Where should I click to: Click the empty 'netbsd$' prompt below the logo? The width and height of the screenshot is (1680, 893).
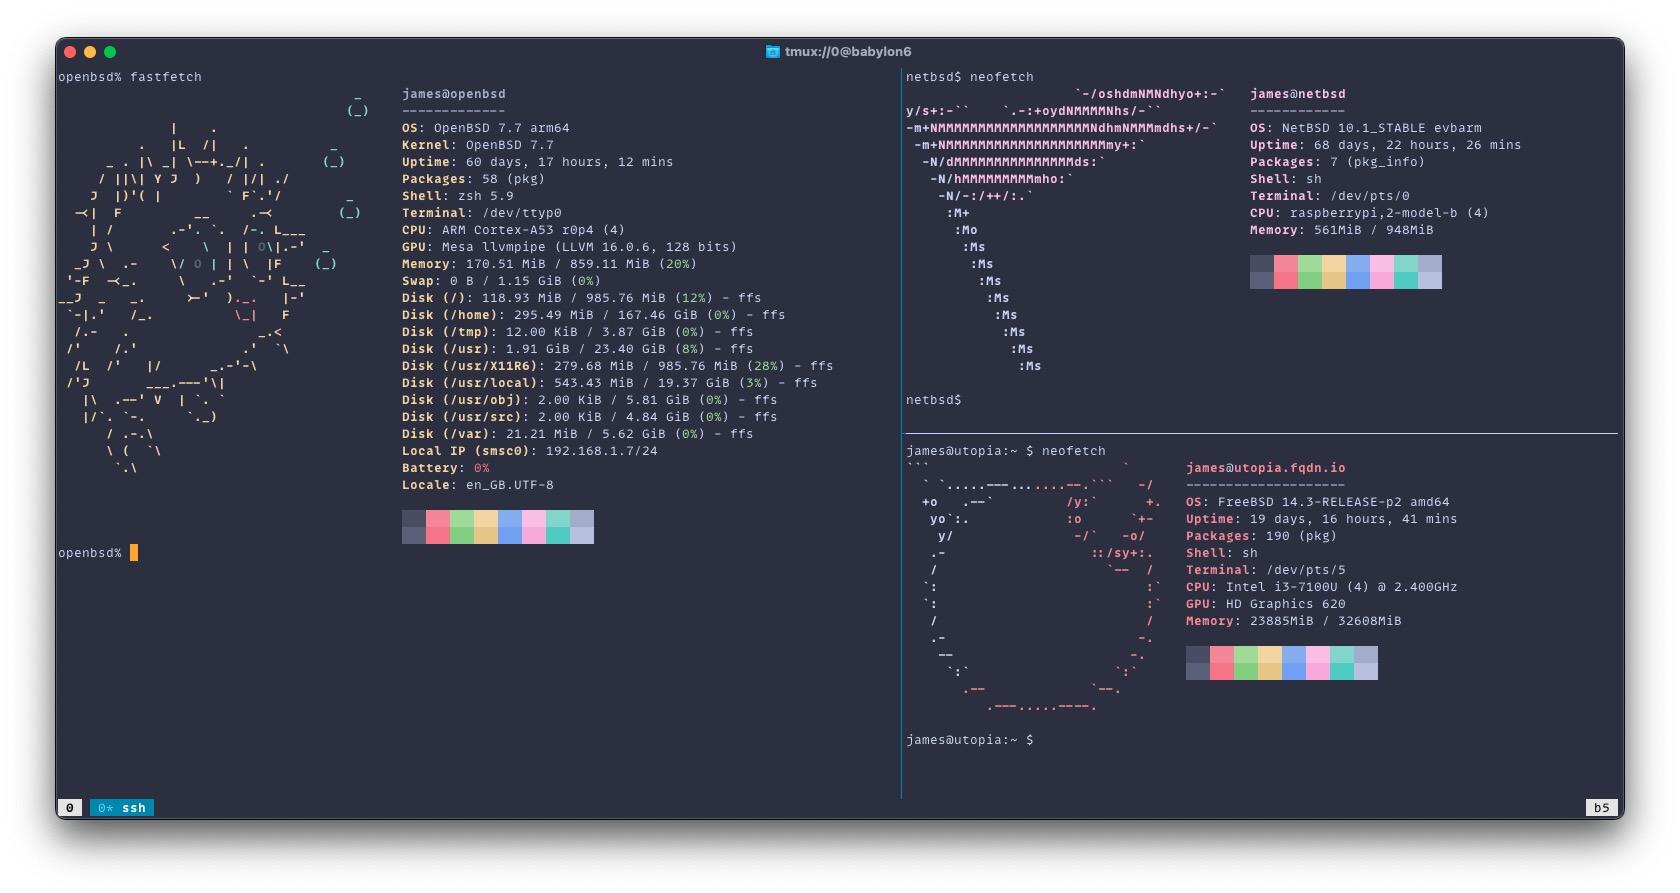pyautogui.click(x=934, y=400)
